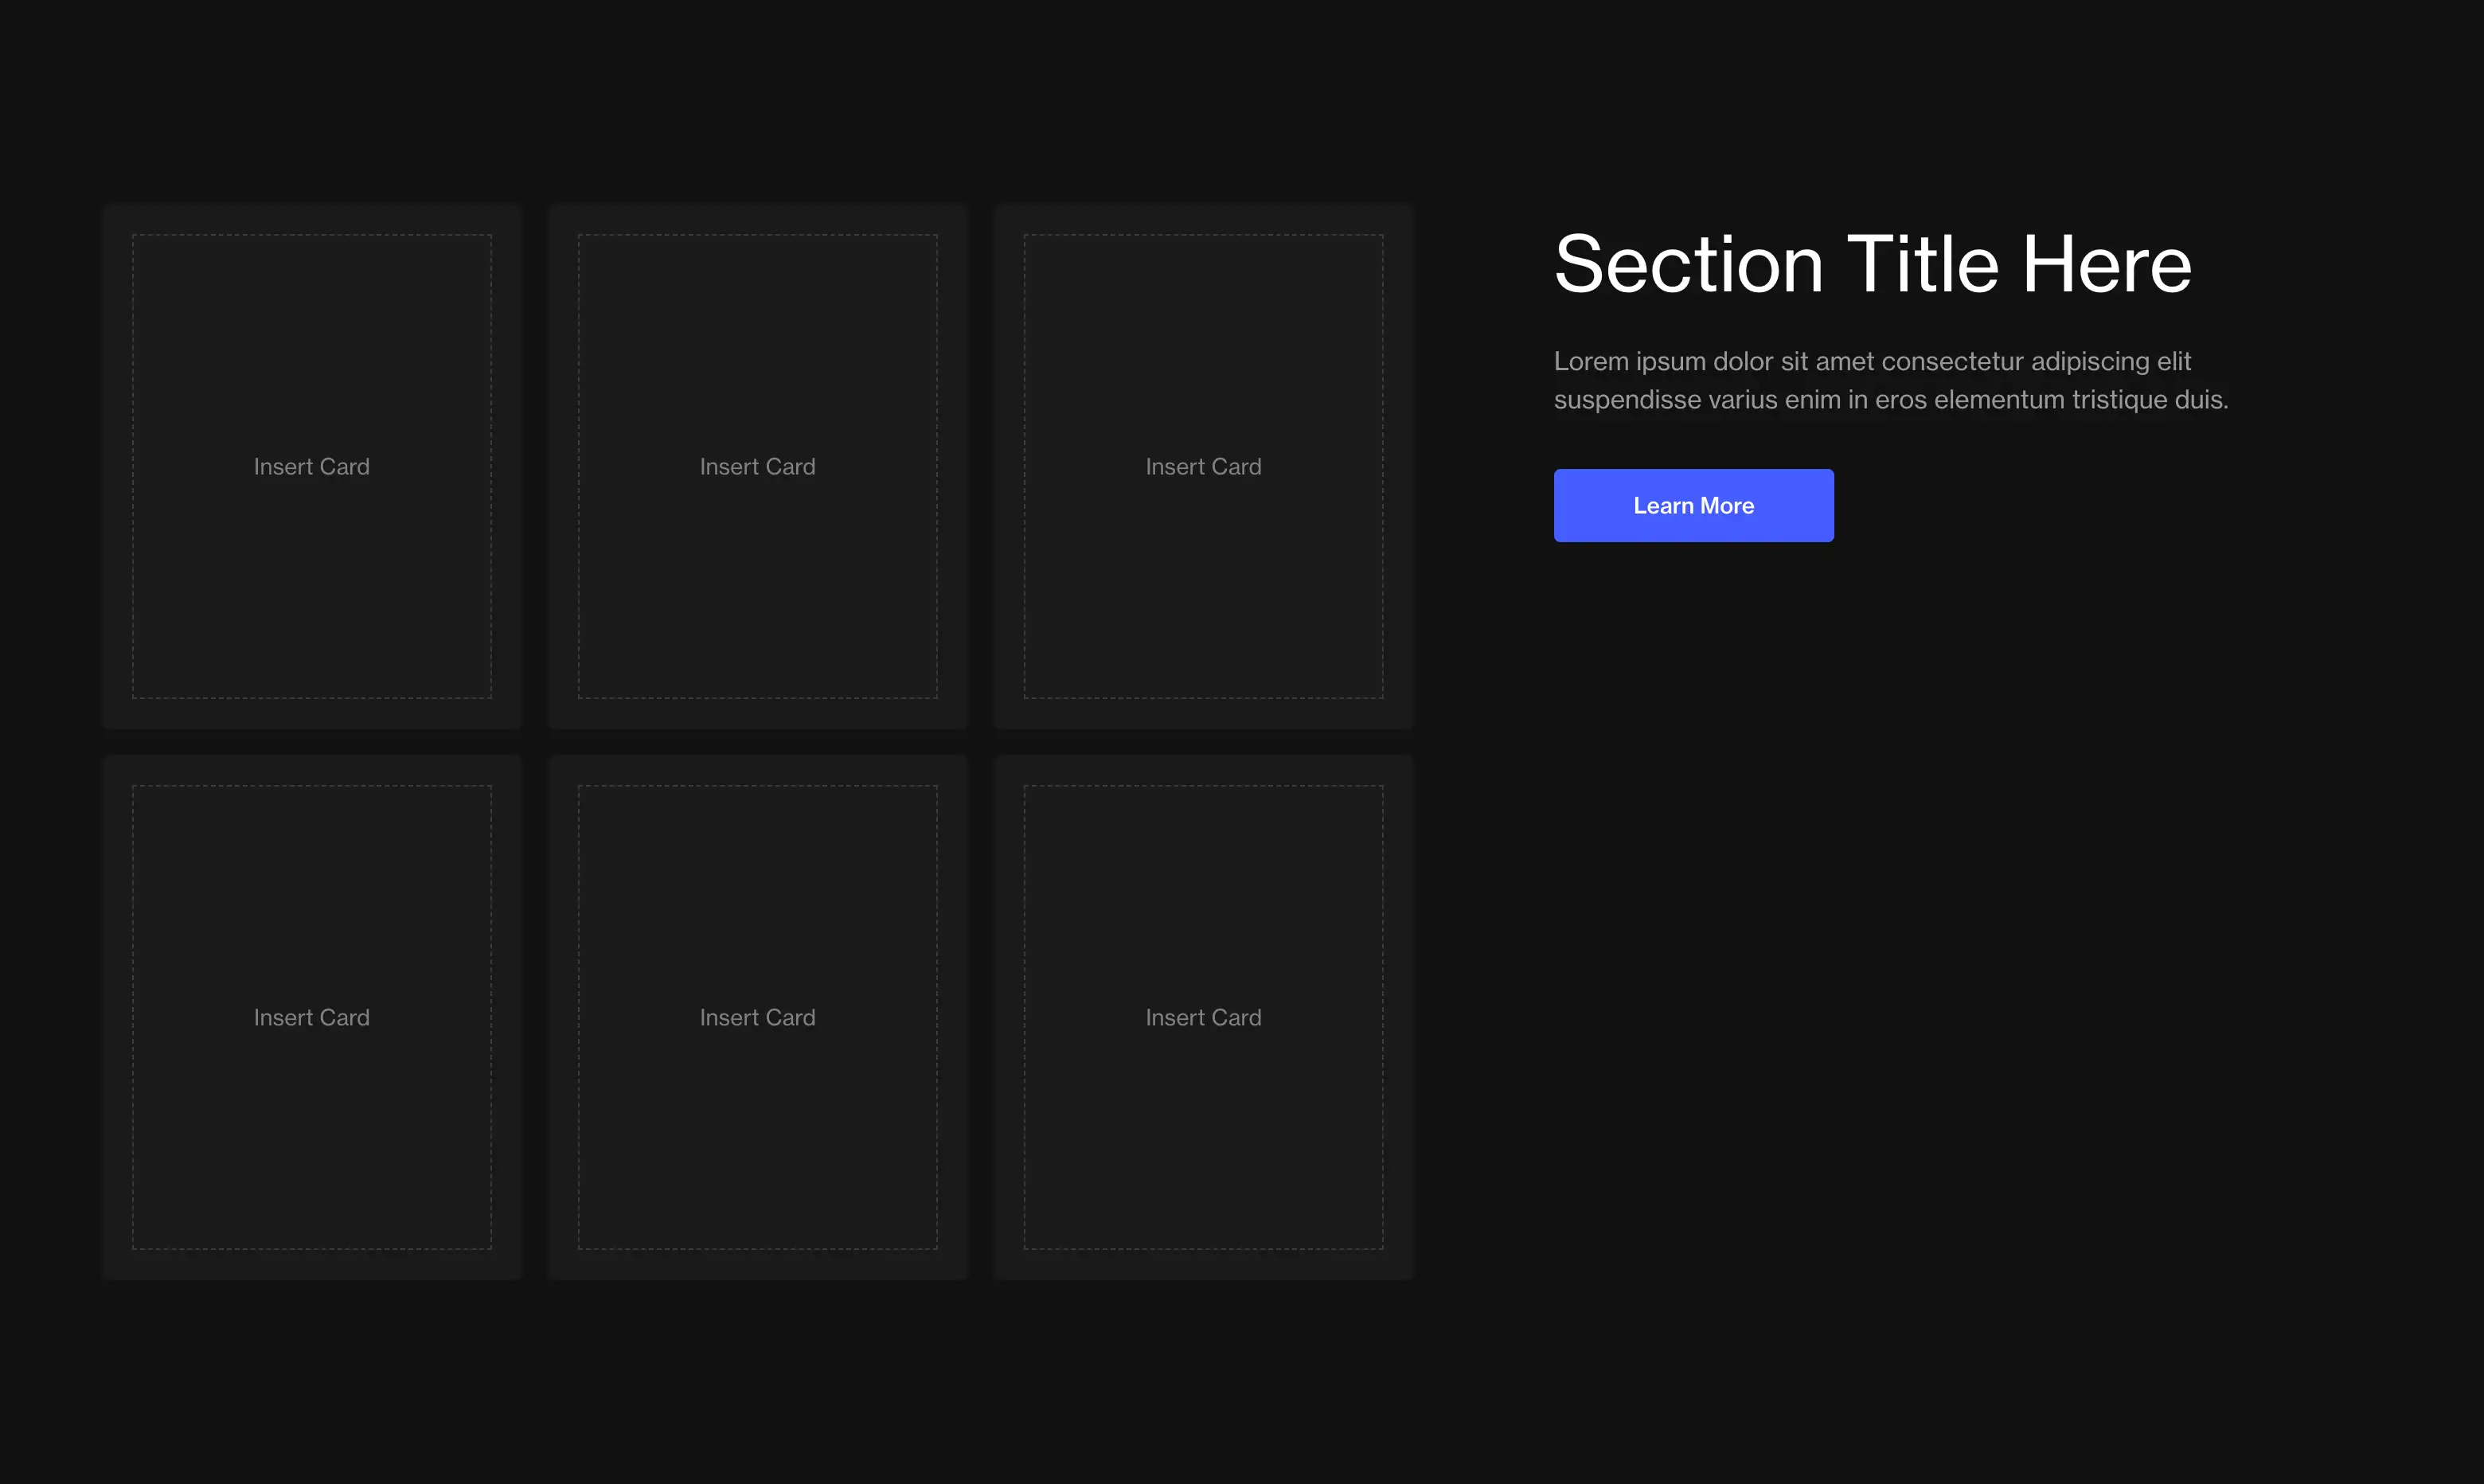Click the Lorem ipsum paragraph's first line
This screenshot has height=1484, width=2484.
1872,361
